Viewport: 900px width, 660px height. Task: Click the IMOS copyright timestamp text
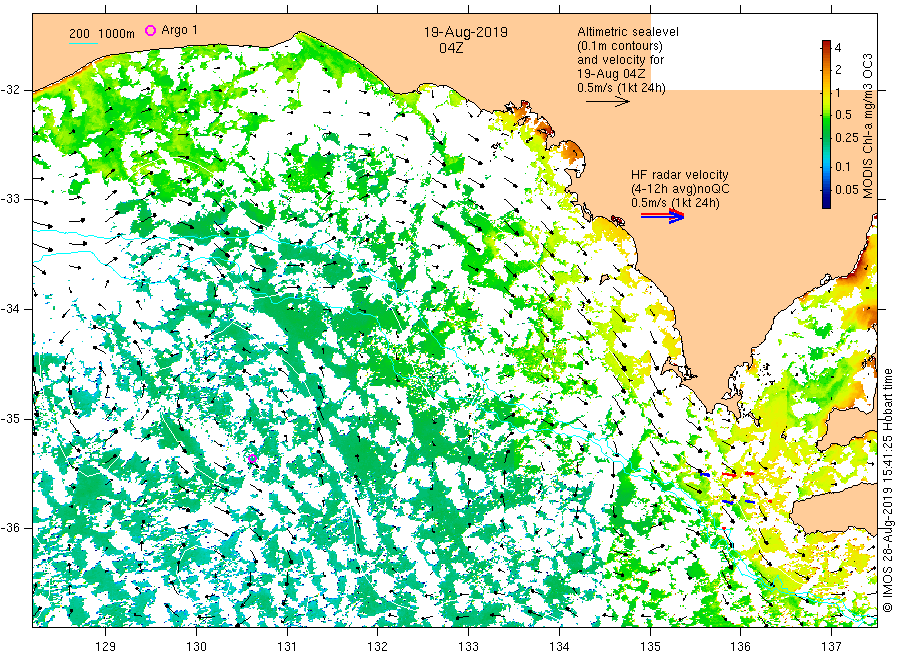click(x=887, y=491)
